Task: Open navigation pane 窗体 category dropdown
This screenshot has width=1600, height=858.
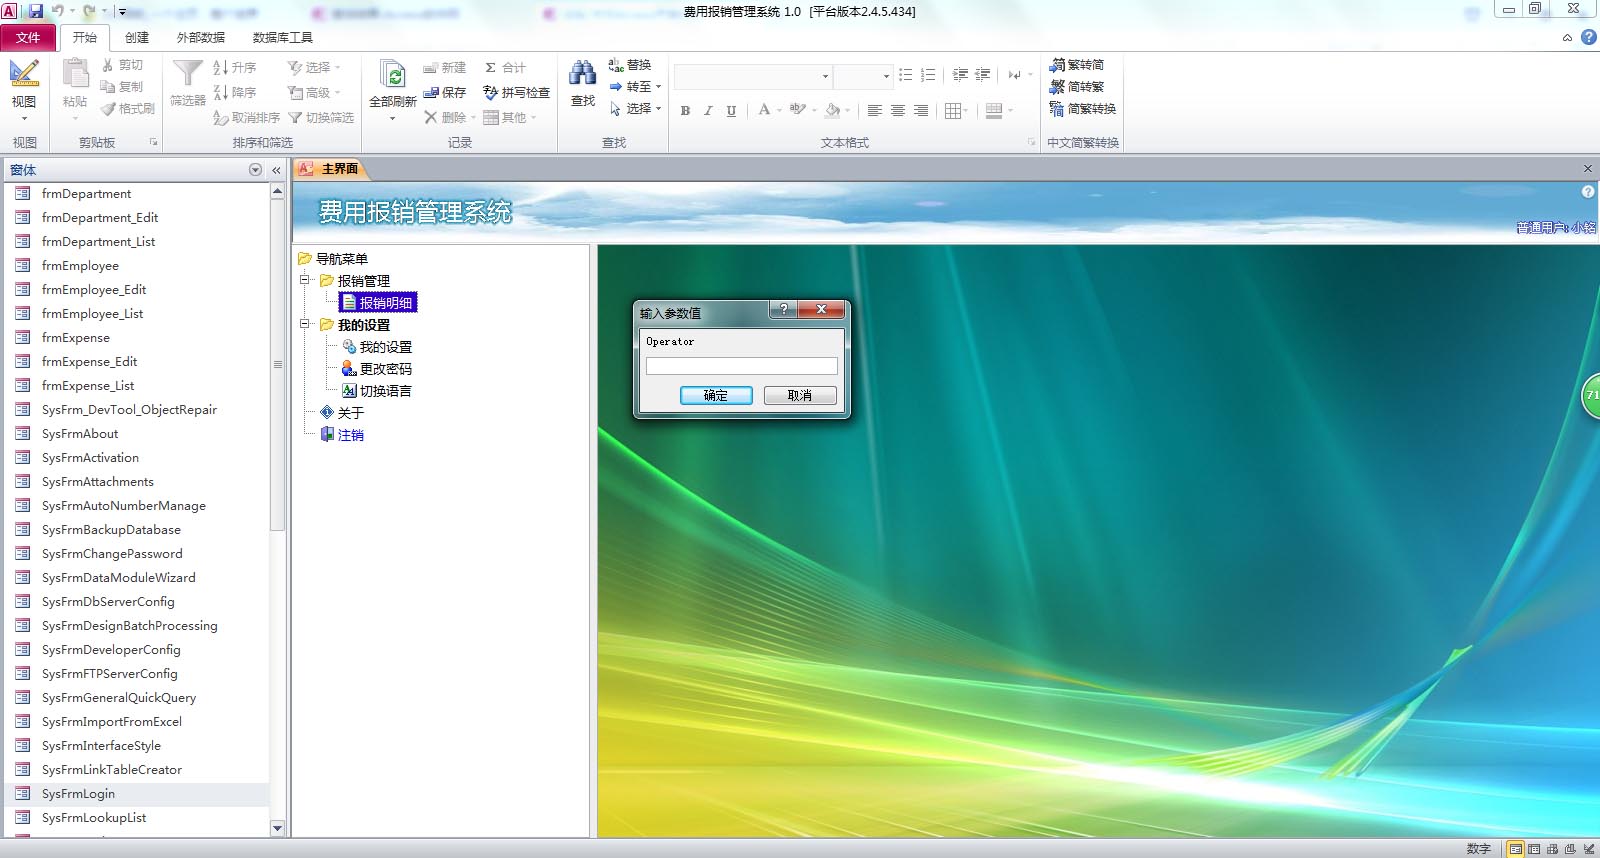Action: [255, 170]
